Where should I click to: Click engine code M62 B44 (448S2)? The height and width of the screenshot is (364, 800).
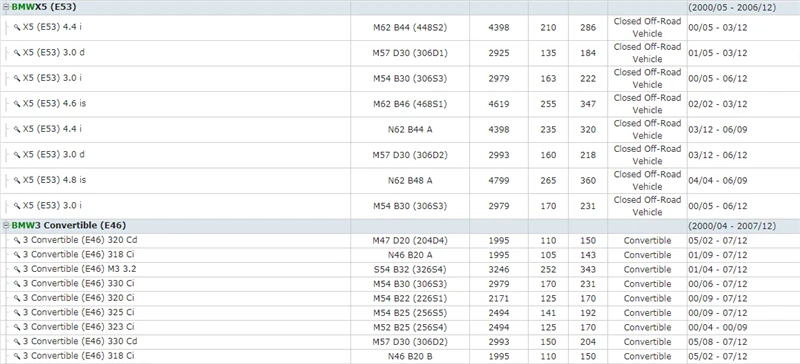pos(410,28)
